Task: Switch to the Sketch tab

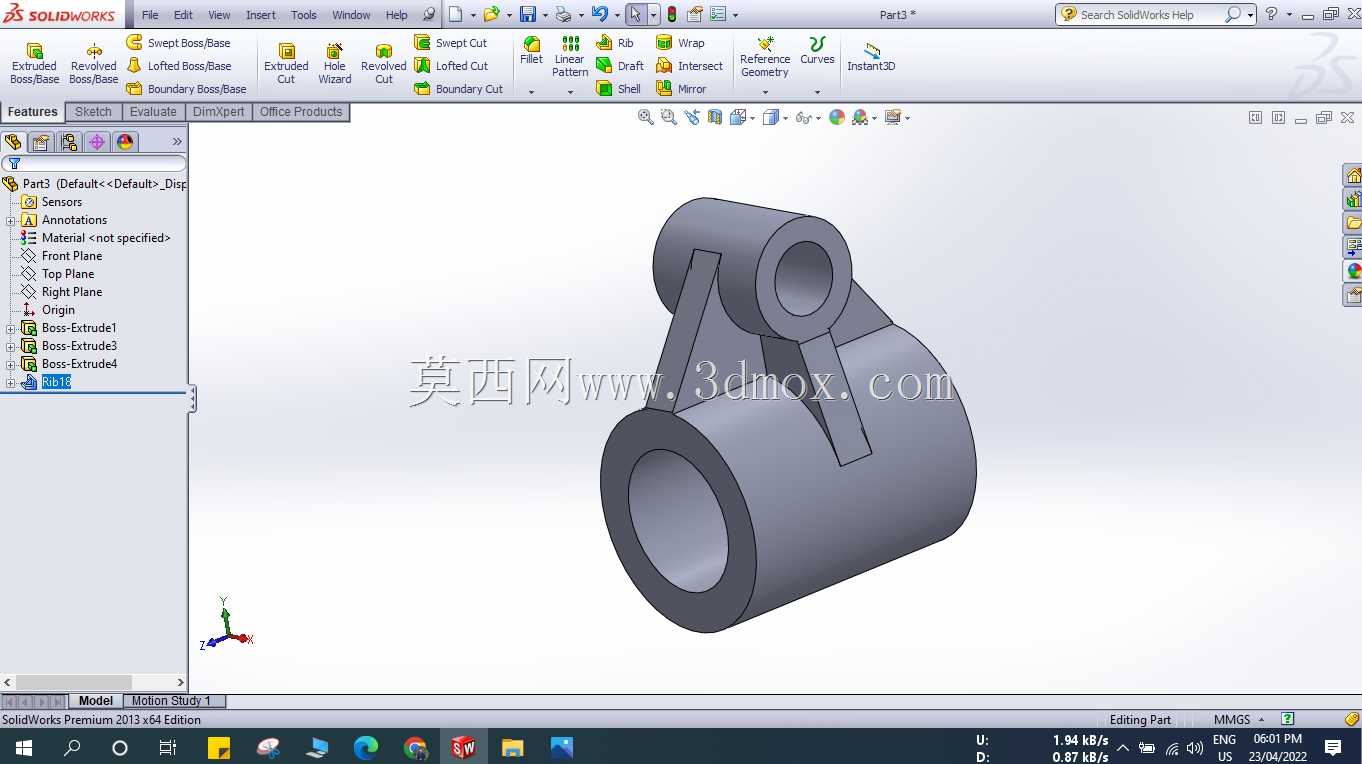Action: [x=93, y=112]
